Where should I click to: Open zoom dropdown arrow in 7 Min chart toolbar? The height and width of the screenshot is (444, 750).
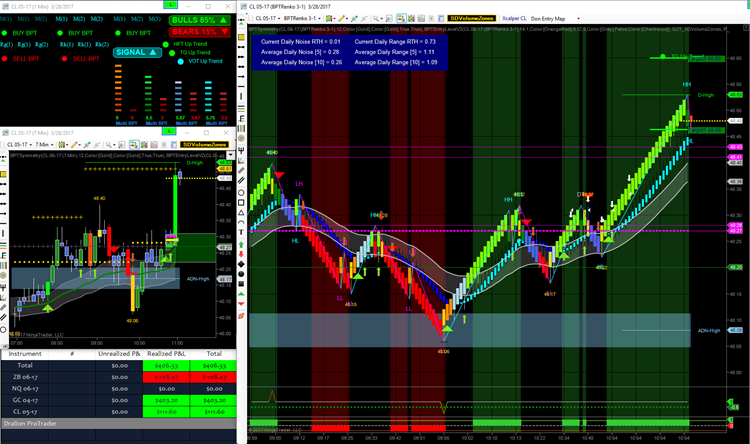[x=115, y=144]
